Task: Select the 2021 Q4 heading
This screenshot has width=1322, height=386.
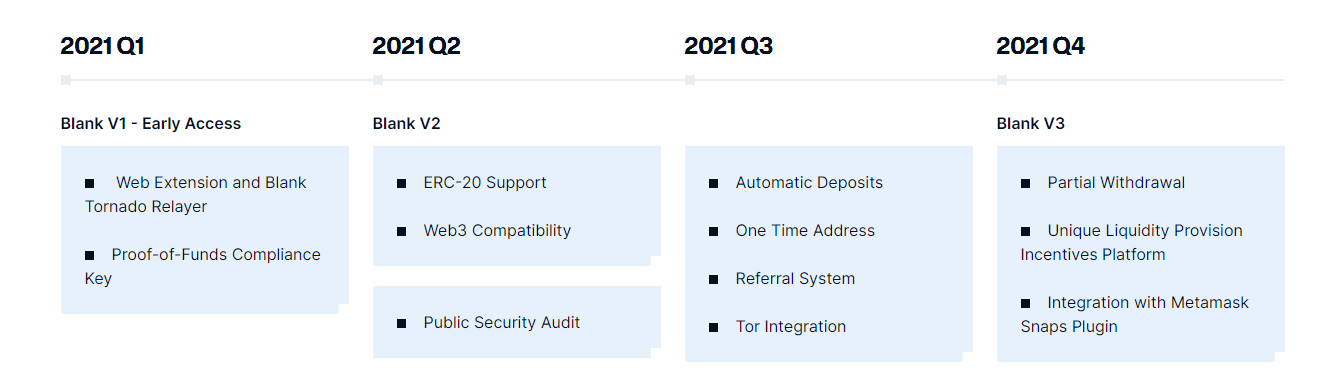Action: [1041, 46]
